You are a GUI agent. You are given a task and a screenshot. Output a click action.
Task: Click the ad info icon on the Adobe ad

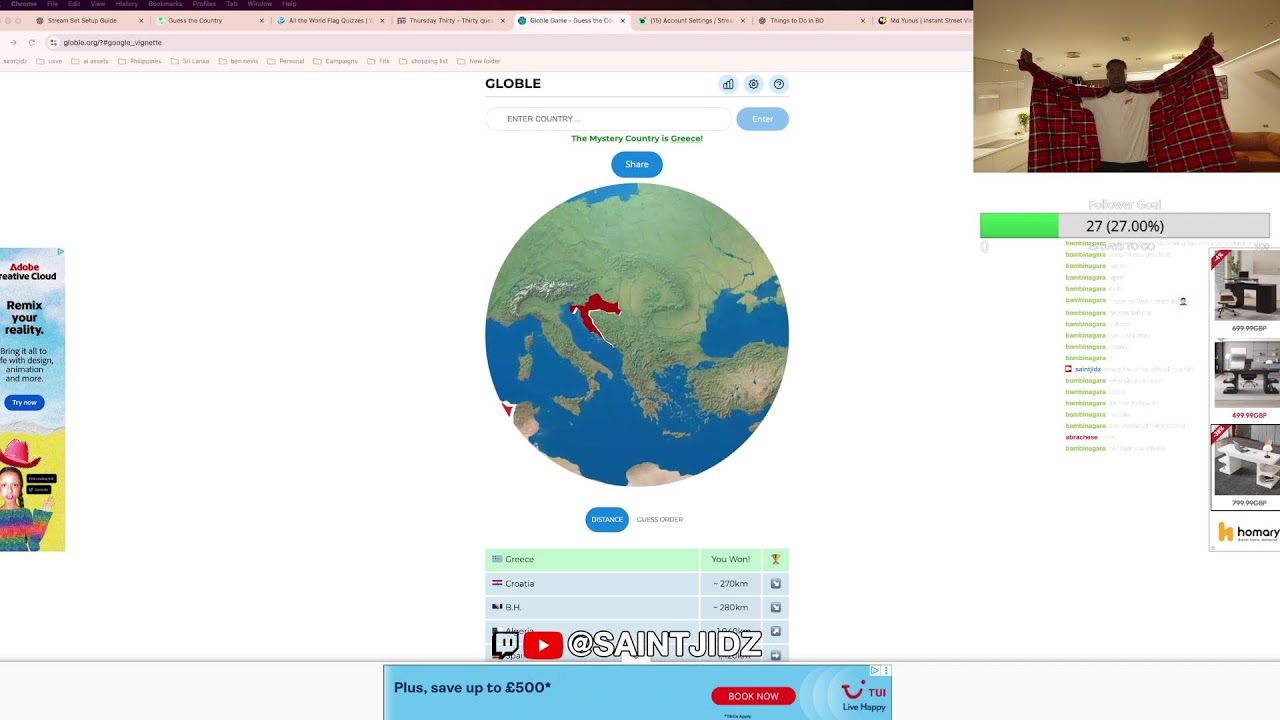coord(60,252)
